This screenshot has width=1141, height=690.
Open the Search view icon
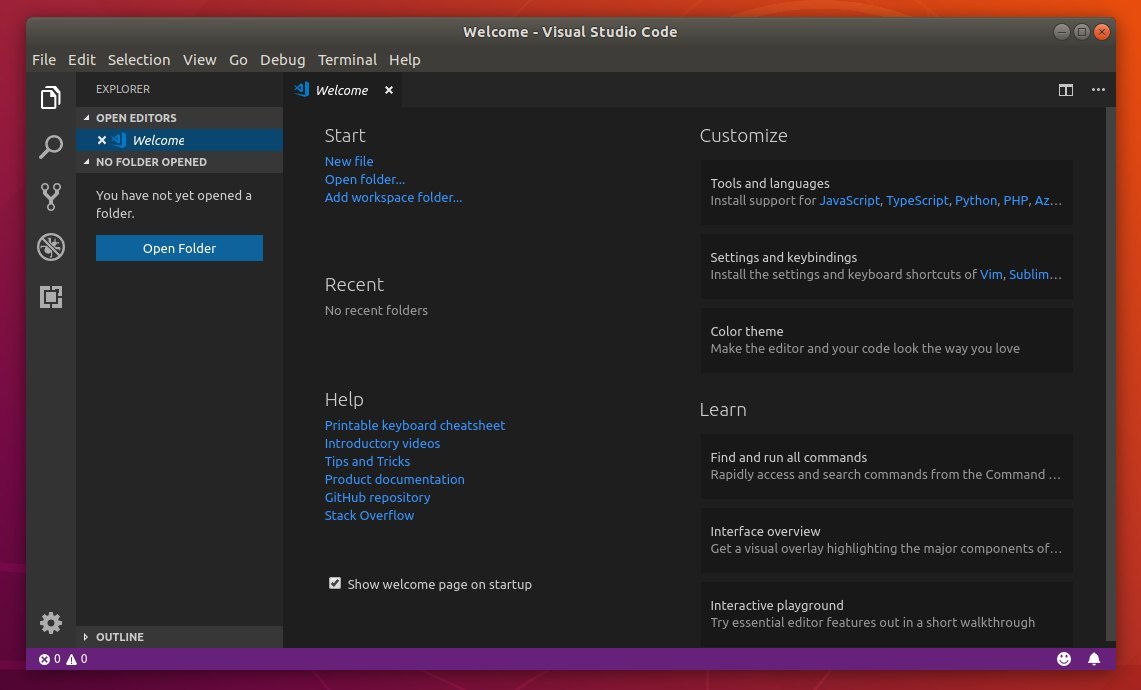click(x=50, y=146)
